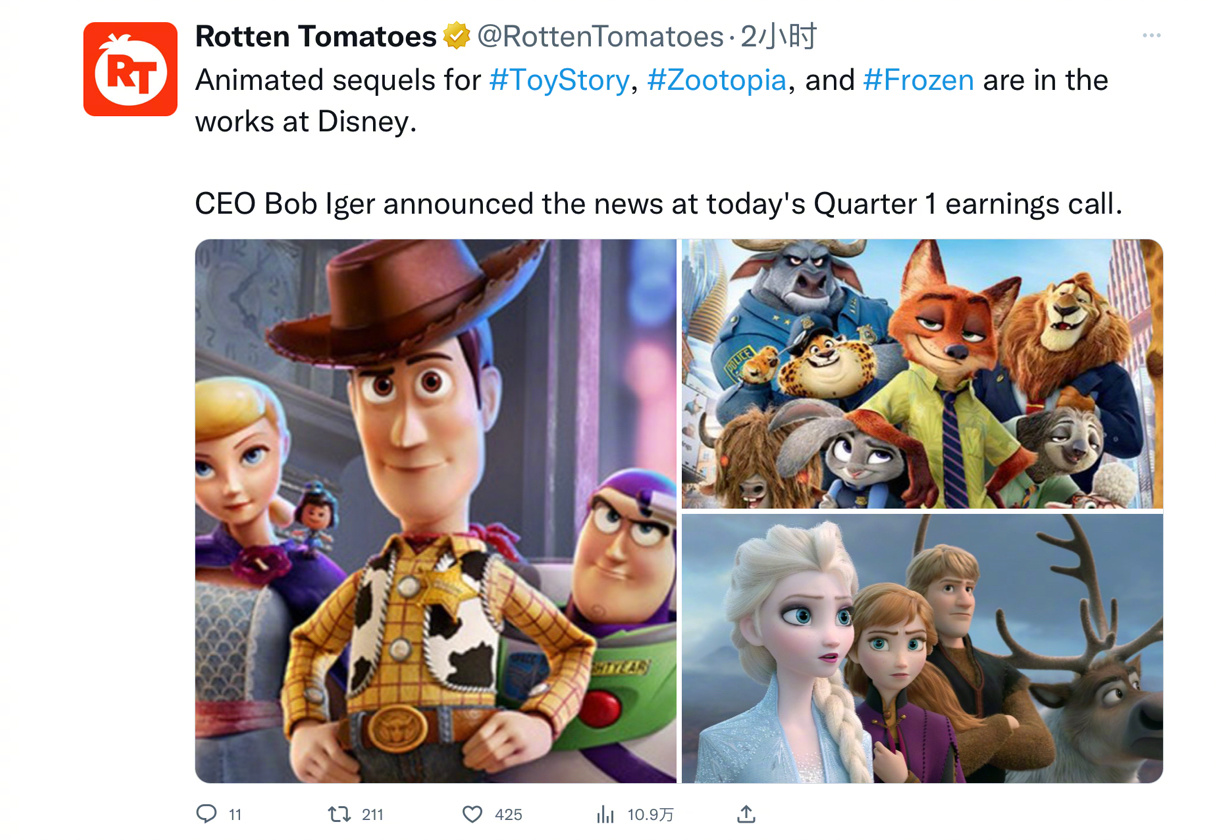This screenshot has height=840, width=1216.
Task: Click the reply speech bubble icon
Action: point(206,814)
